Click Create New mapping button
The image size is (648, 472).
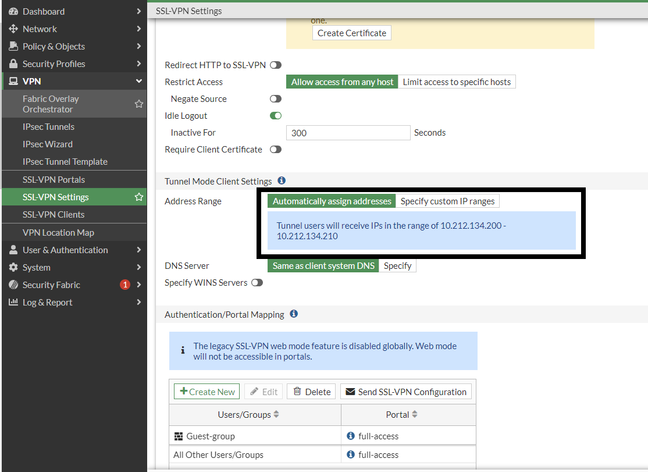207,392
